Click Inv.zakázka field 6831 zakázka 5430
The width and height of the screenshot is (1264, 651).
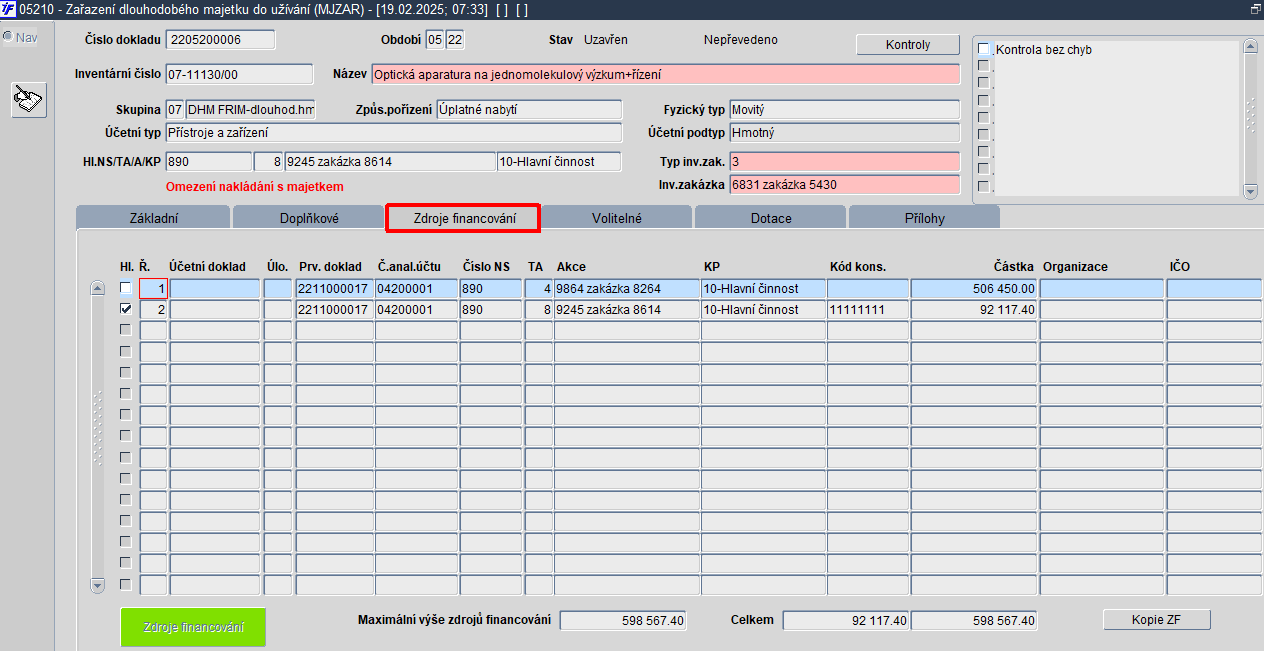tap(844, 184)
